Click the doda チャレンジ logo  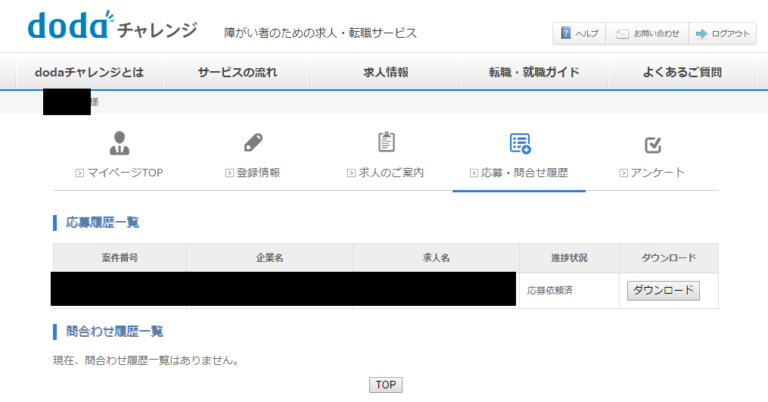pyautogui.click(x=112, y=28)
